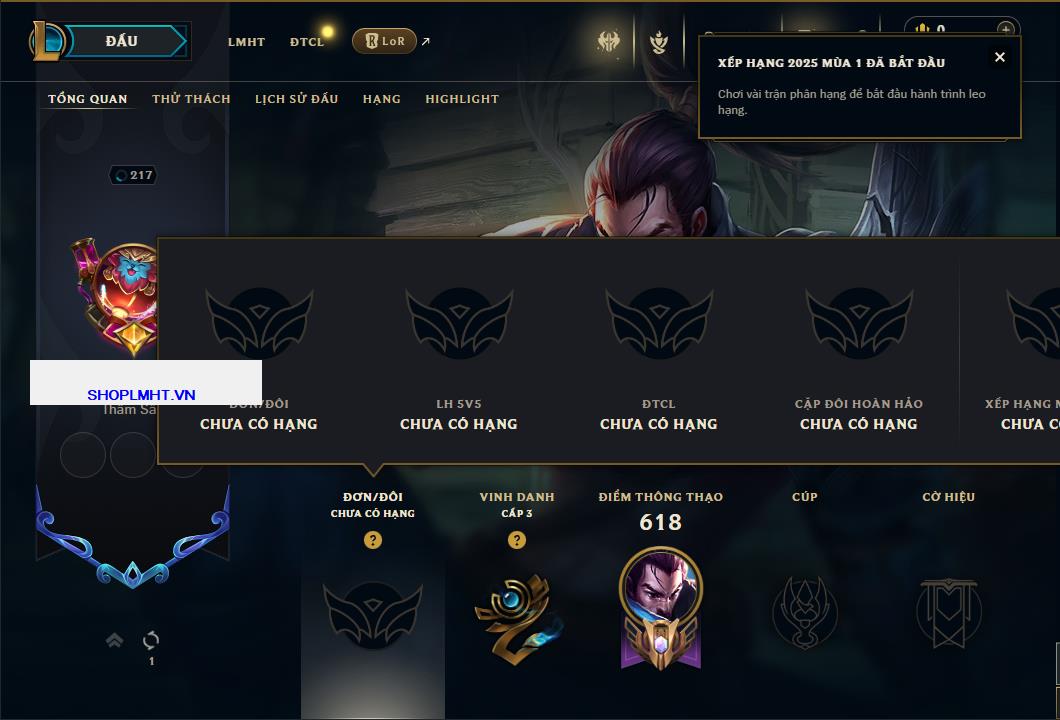Open the laurel profile icon in top bar
This screenshot has width=1060, height=720.
pos(658,42)
